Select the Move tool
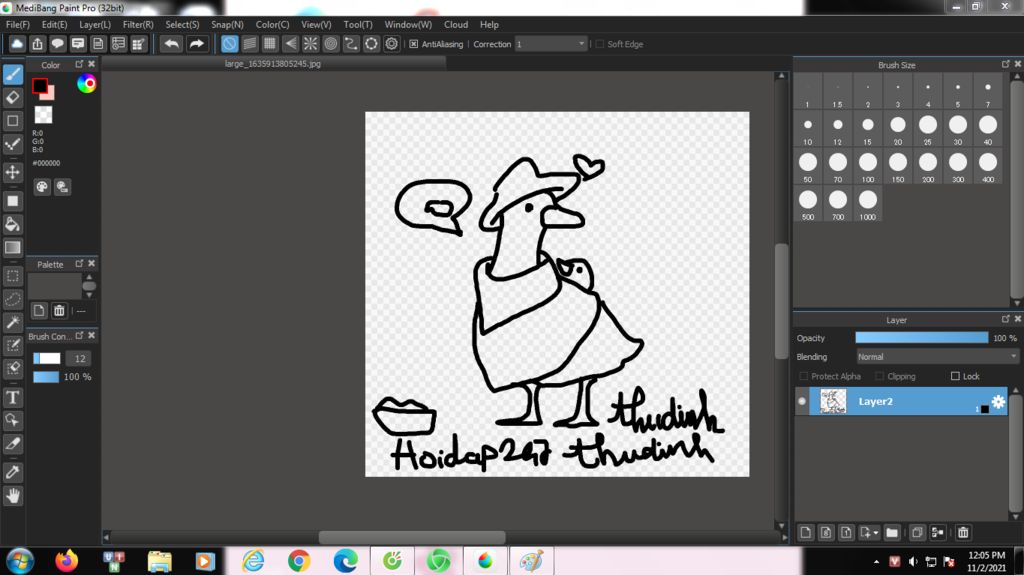Viewport: 1024px width, 575px height. 12,172
